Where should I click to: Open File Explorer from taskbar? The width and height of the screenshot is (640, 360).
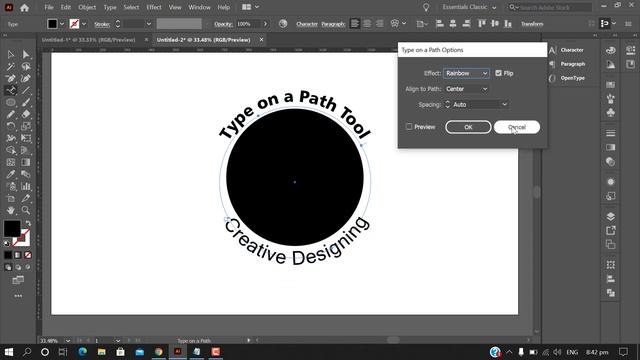click(102, 352)
